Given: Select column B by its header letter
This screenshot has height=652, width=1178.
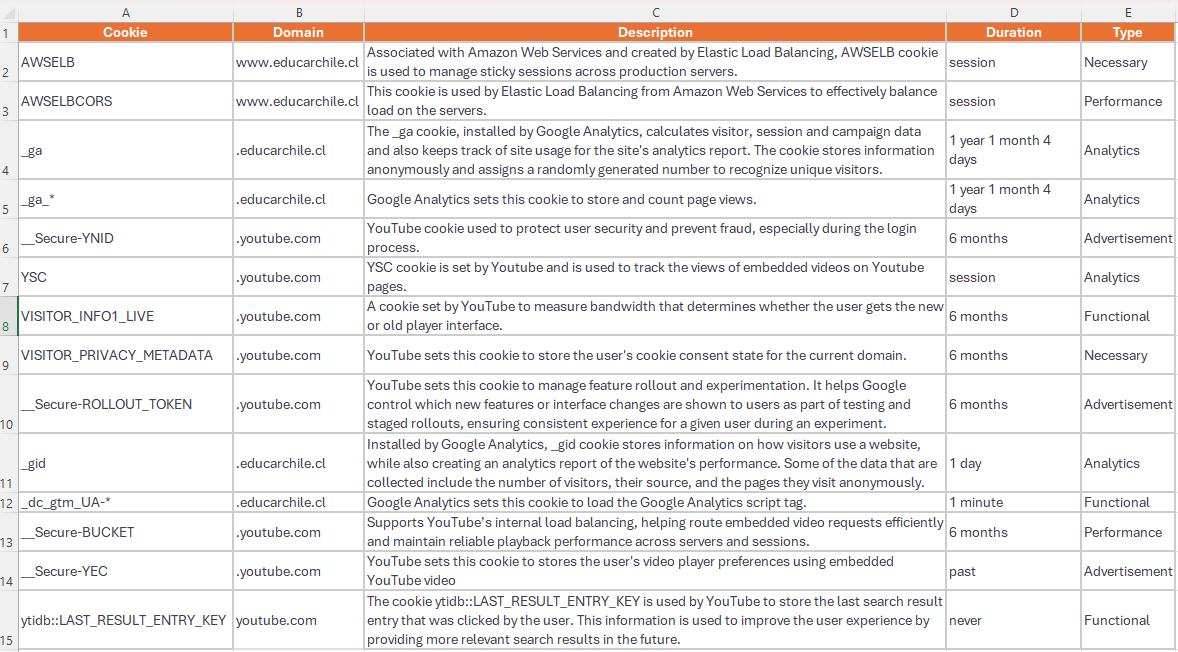Looking at the screenshot, I should pos(299,13).
